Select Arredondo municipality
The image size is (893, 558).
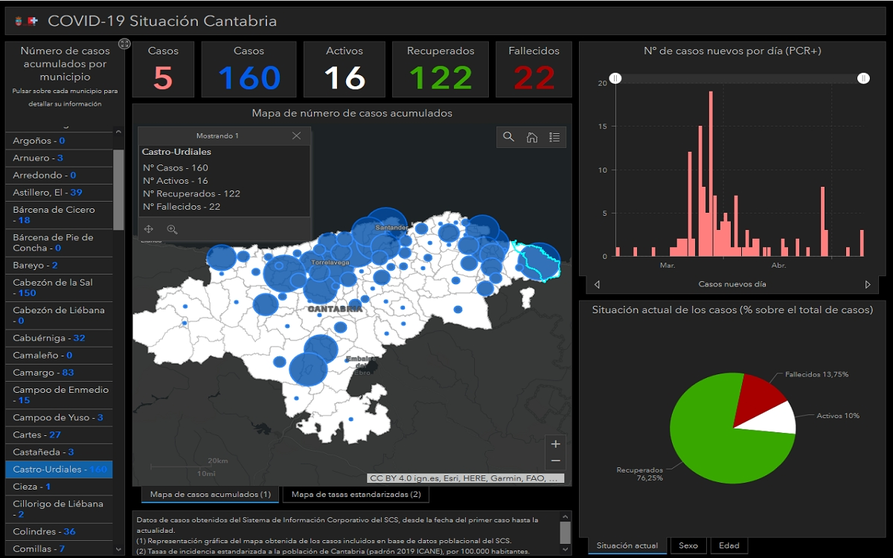[59, 175]
